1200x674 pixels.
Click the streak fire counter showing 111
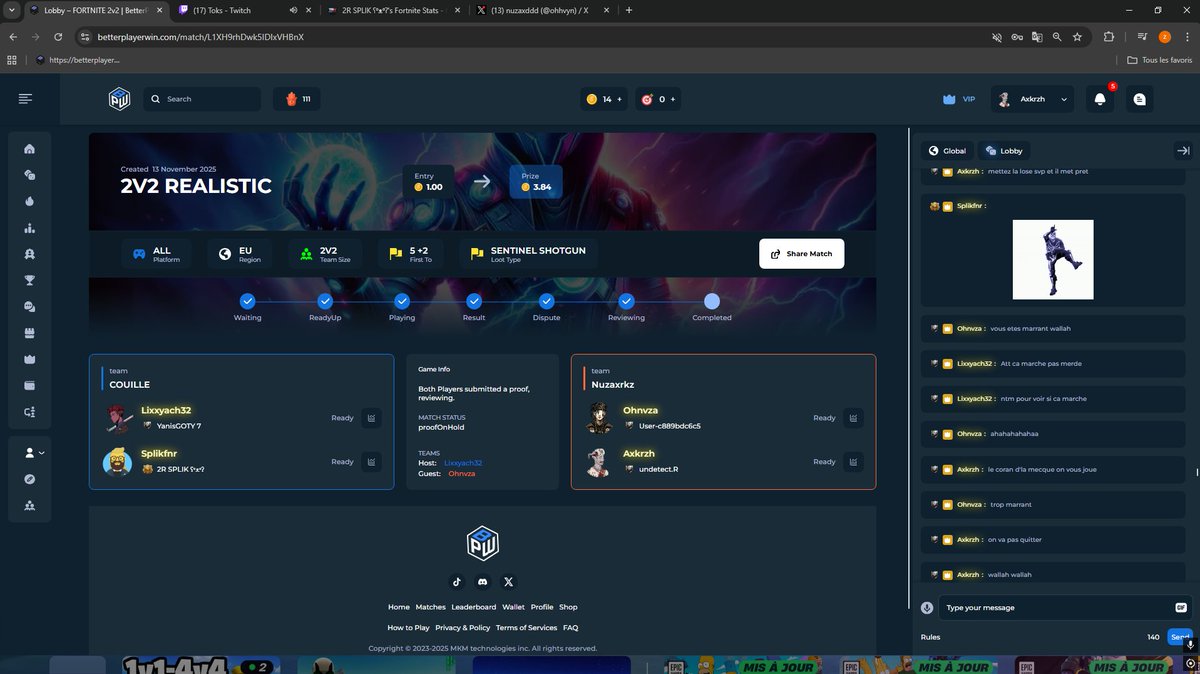298,99
